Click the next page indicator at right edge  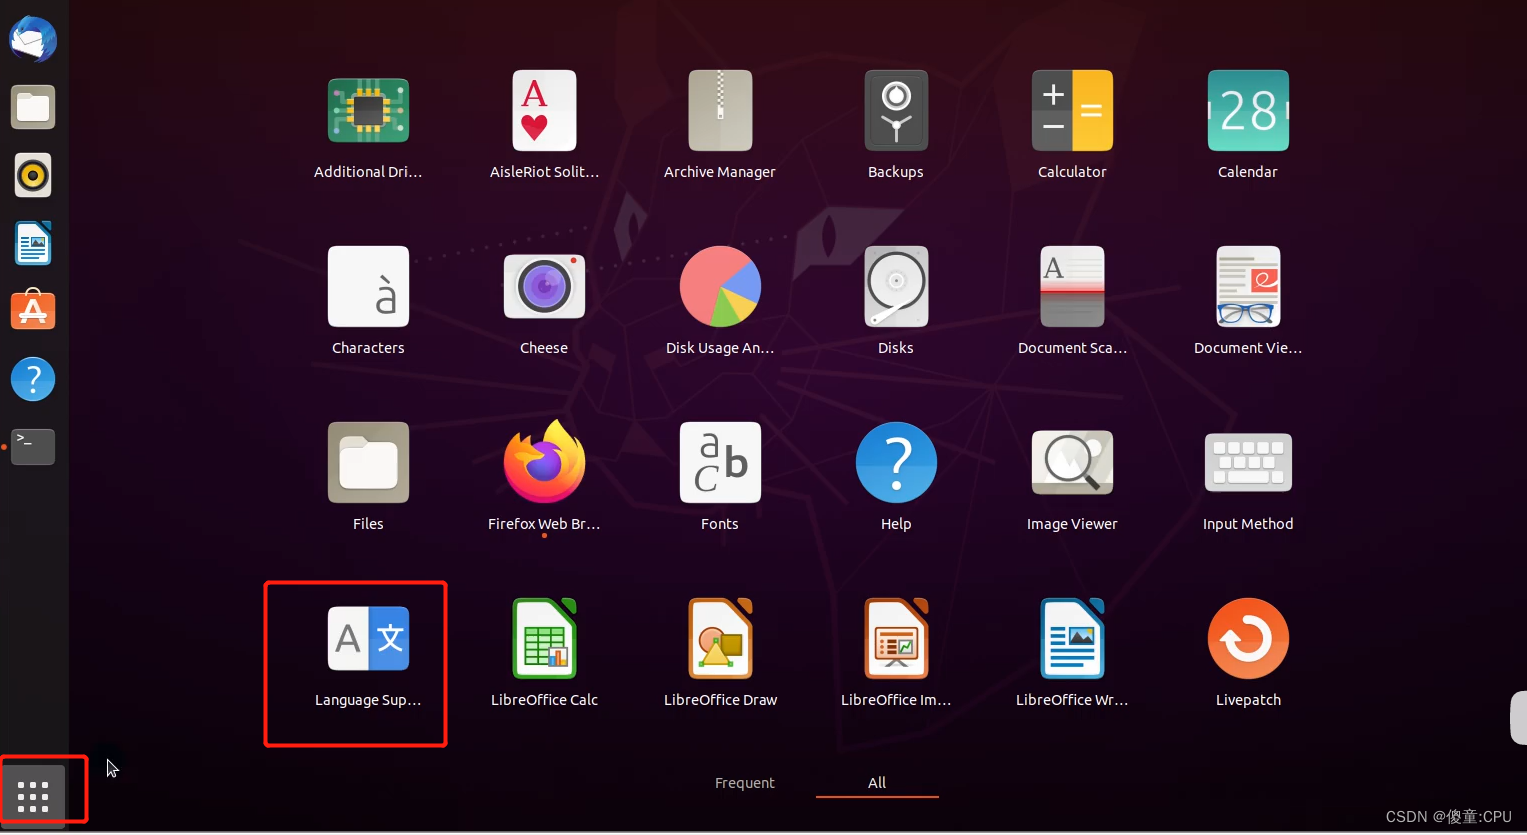[x=1518, y=717]
